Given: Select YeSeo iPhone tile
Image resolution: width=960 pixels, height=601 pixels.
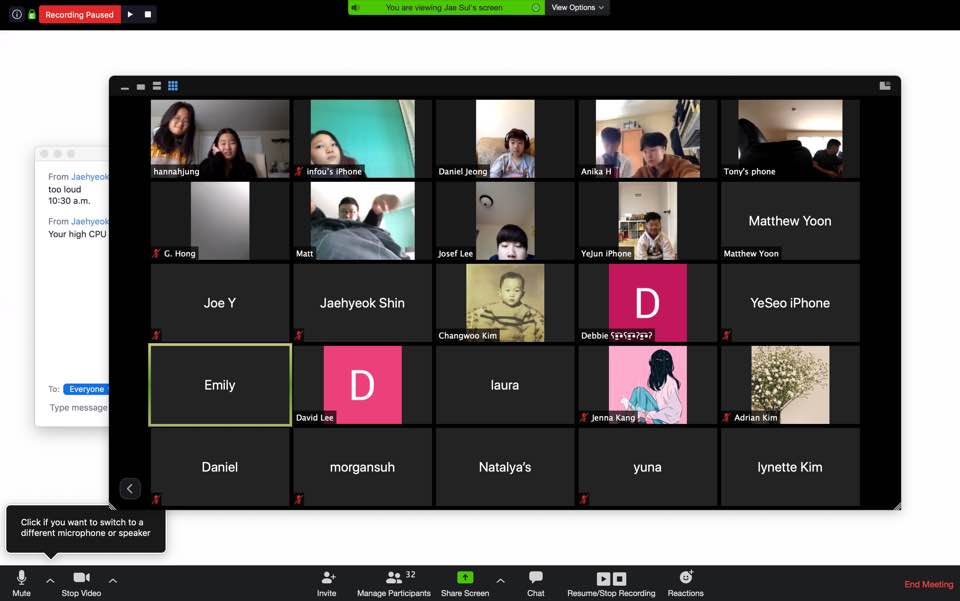Looking at the screenshot, I should [x=790, y=303].
